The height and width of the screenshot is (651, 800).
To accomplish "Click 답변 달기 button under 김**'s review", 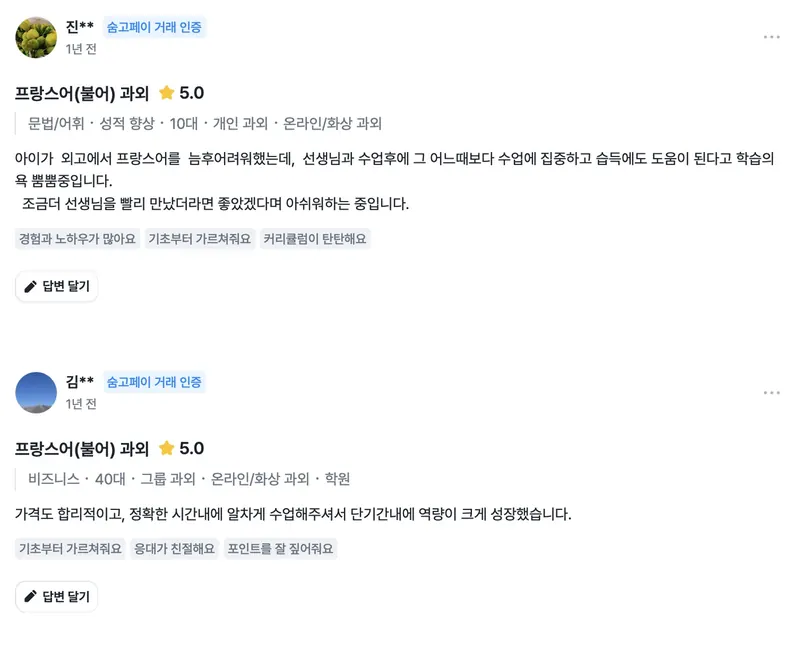I will pyautogui.click(x=57, y=596).
